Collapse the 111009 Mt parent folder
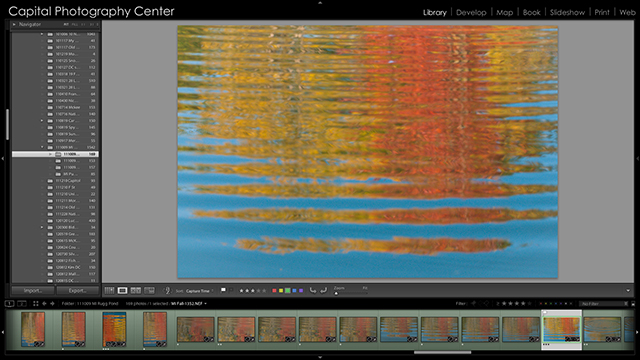Screen dimensions: 640x360 point(42,147)
